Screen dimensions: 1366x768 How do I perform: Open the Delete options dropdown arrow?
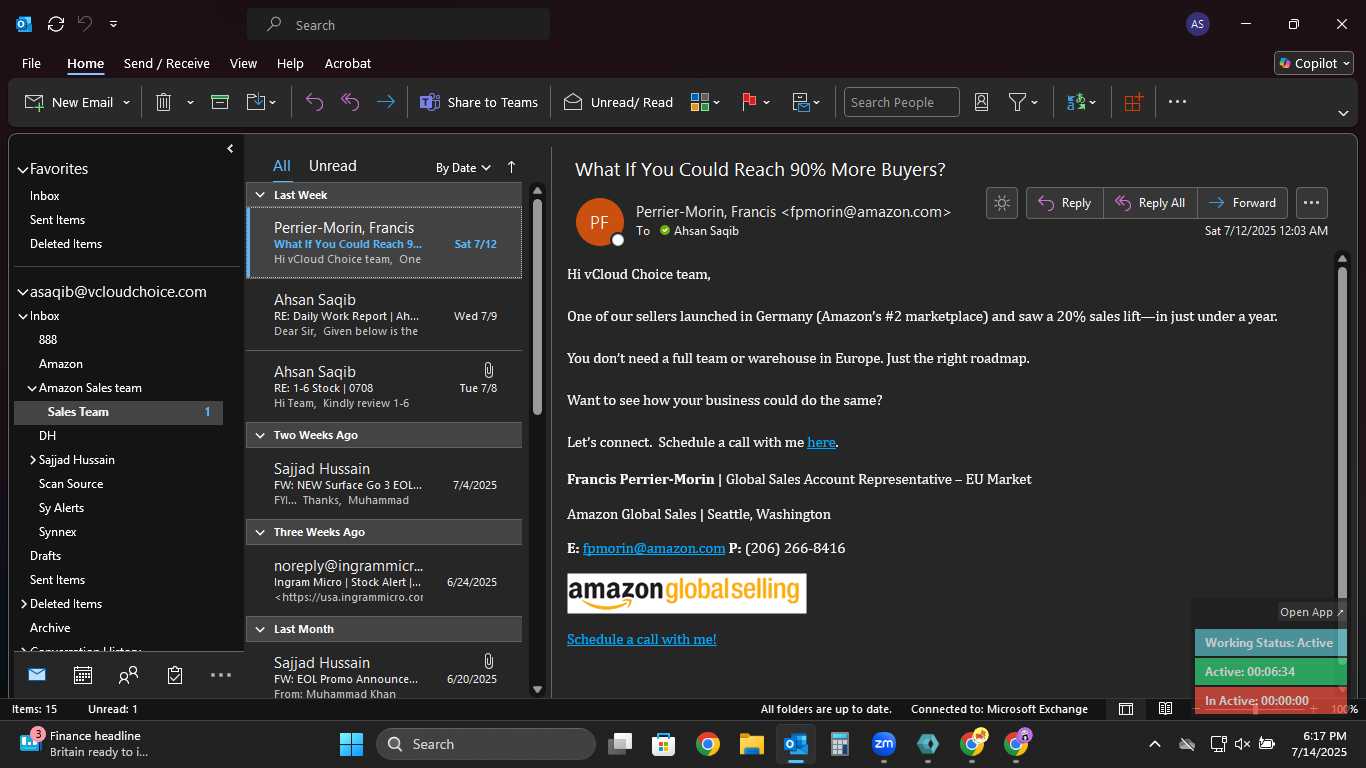[190, 103]
